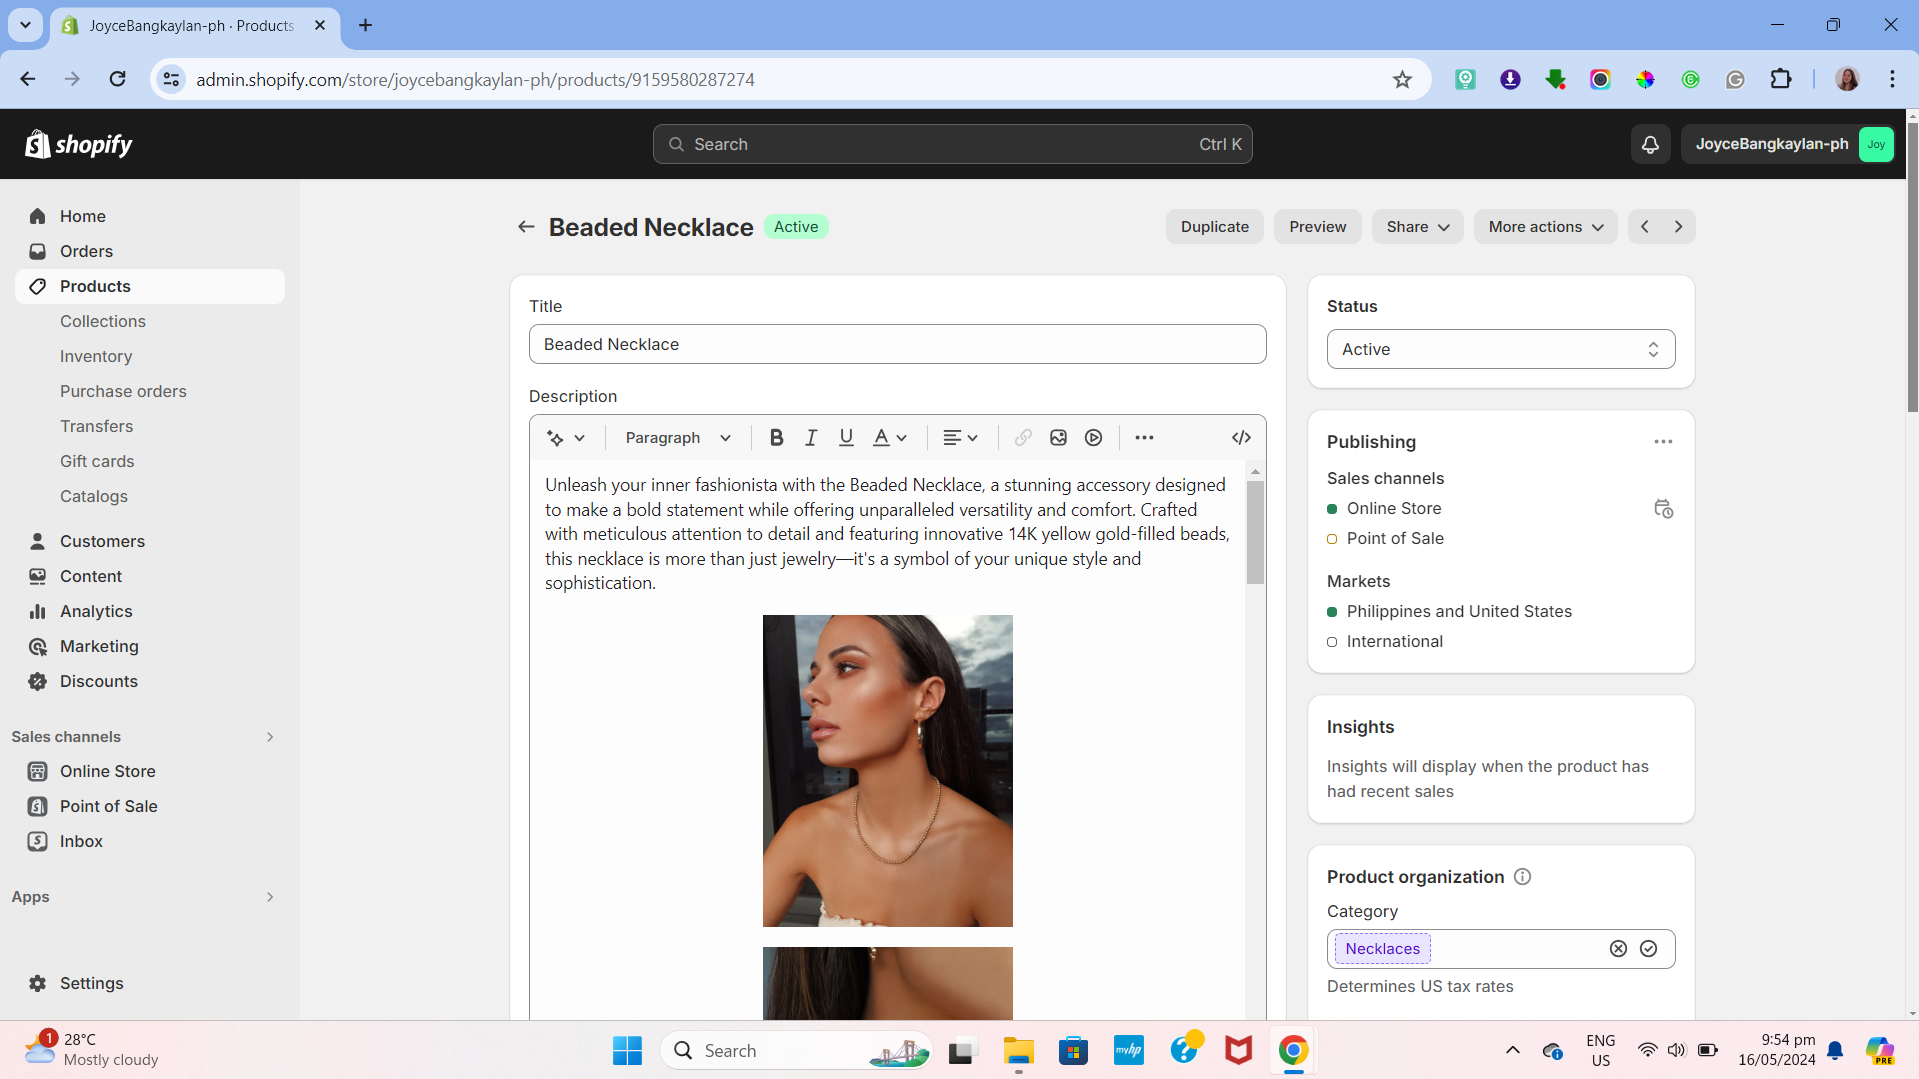Viewport: 1919px width, 1079px height.
Task: Expand the Share dropdown
Action: (x=1417, y=227)
